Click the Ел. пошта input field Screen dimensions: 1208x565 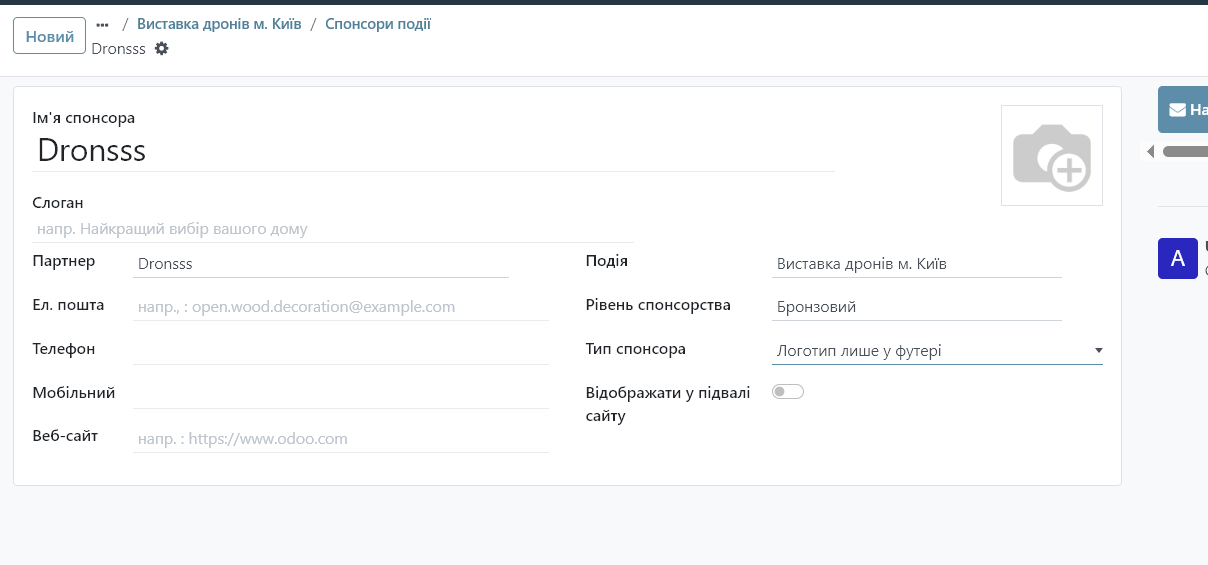[x=340, y=307]
